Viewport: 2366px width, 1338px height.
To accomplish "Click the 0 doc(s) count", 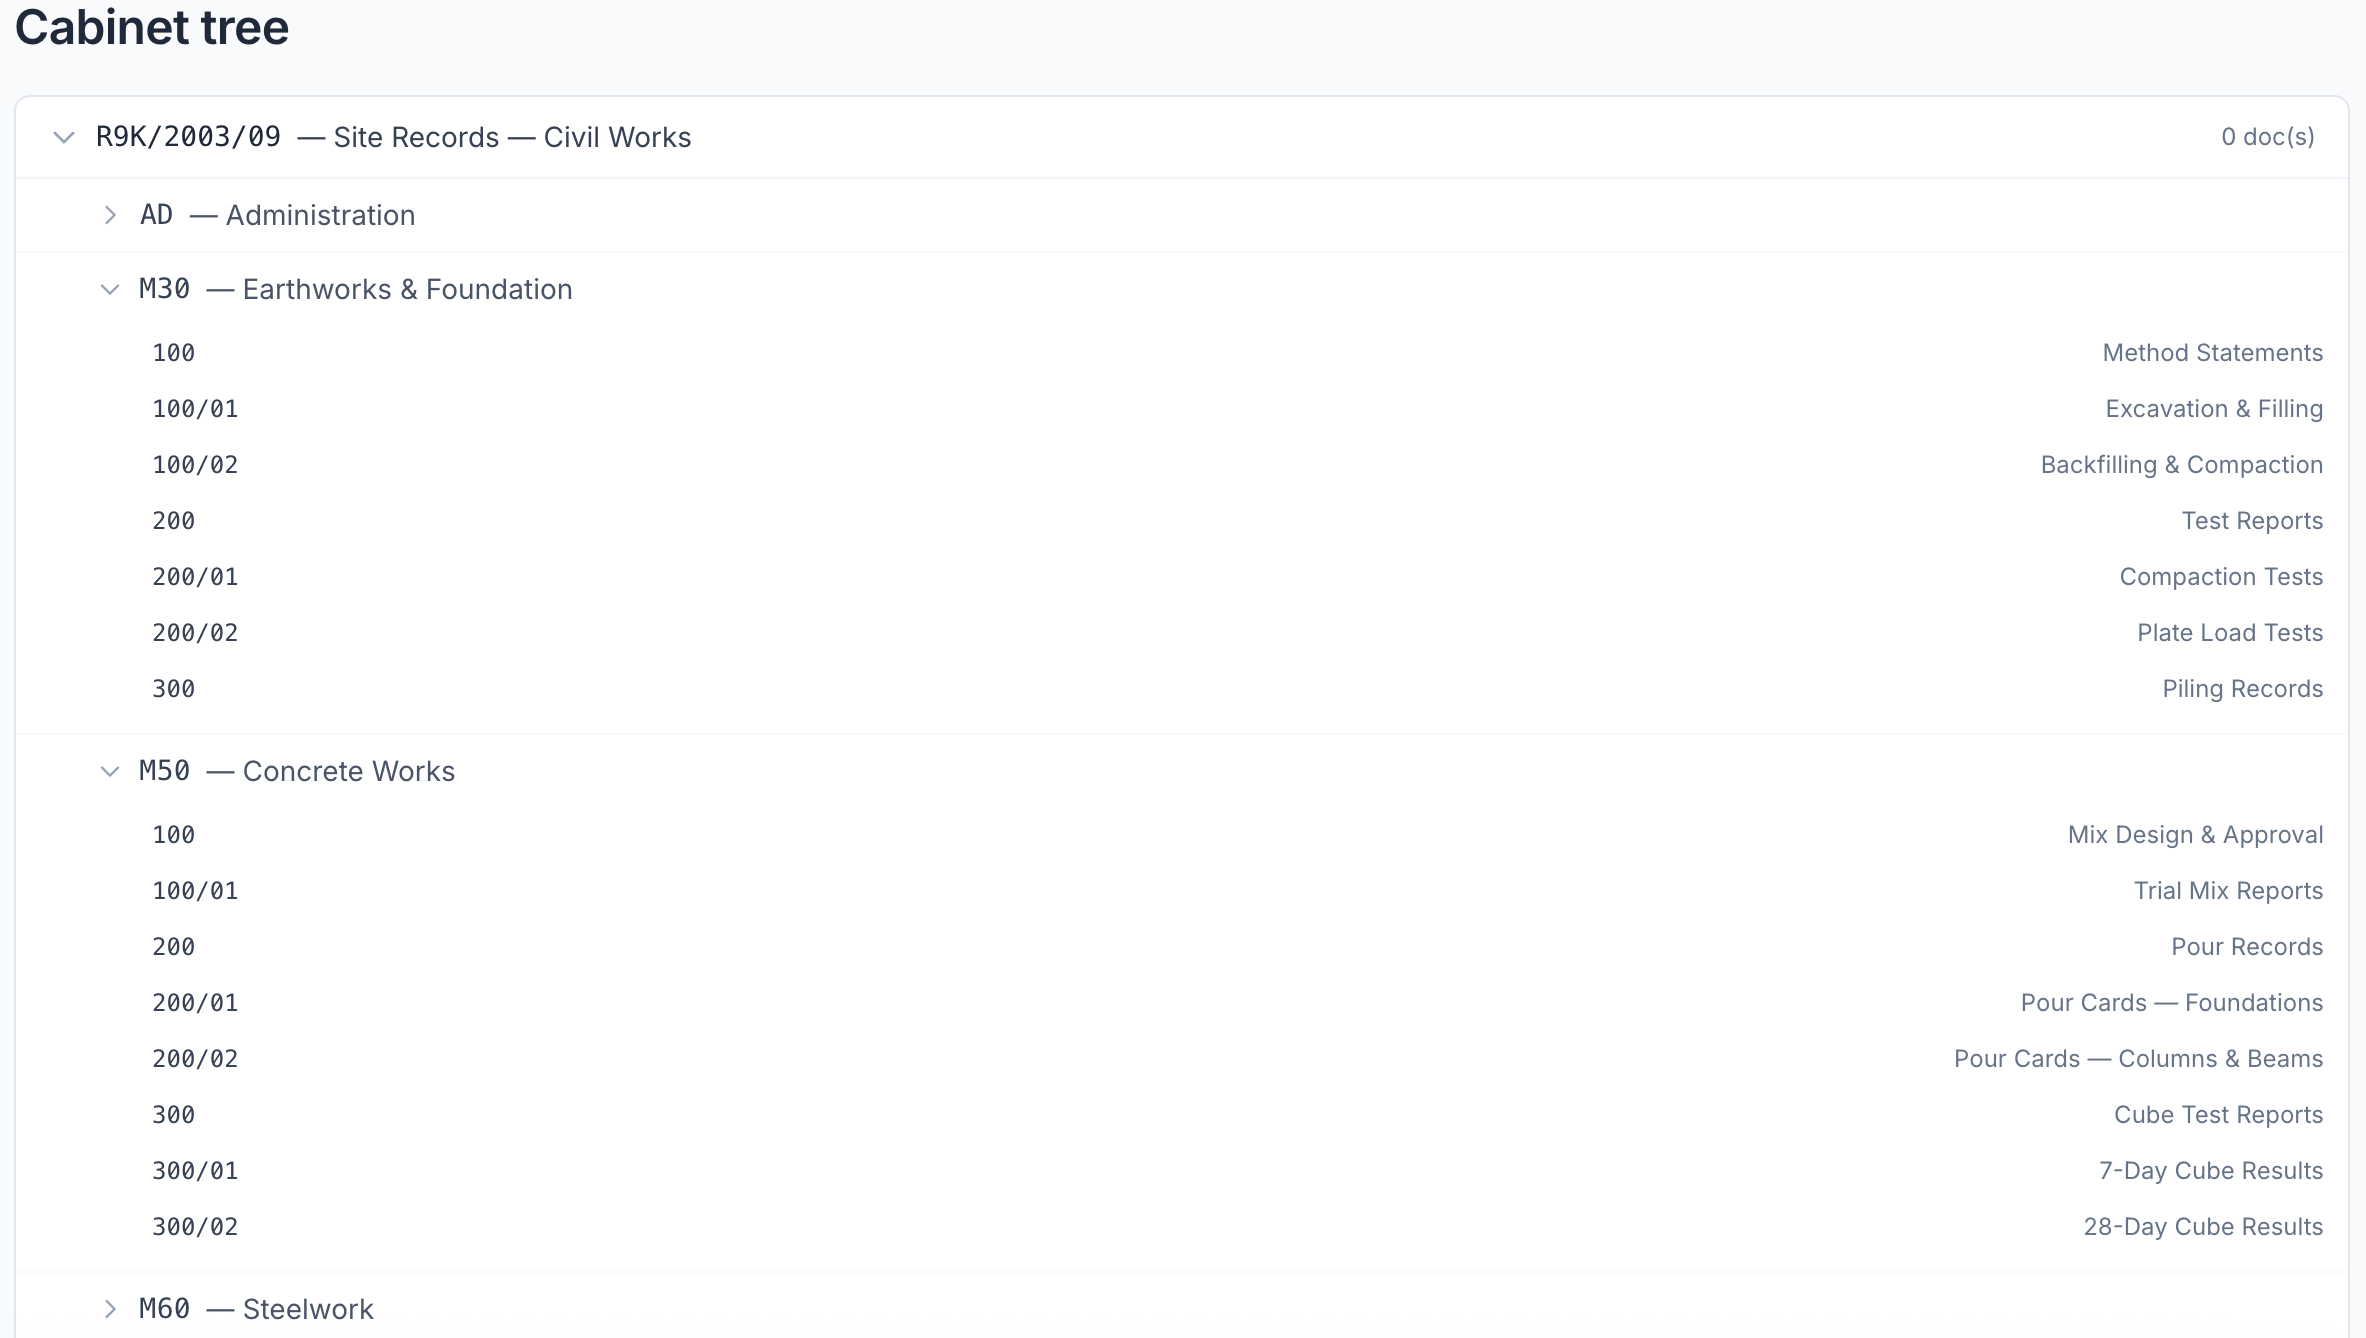I will pos(2268,137).
